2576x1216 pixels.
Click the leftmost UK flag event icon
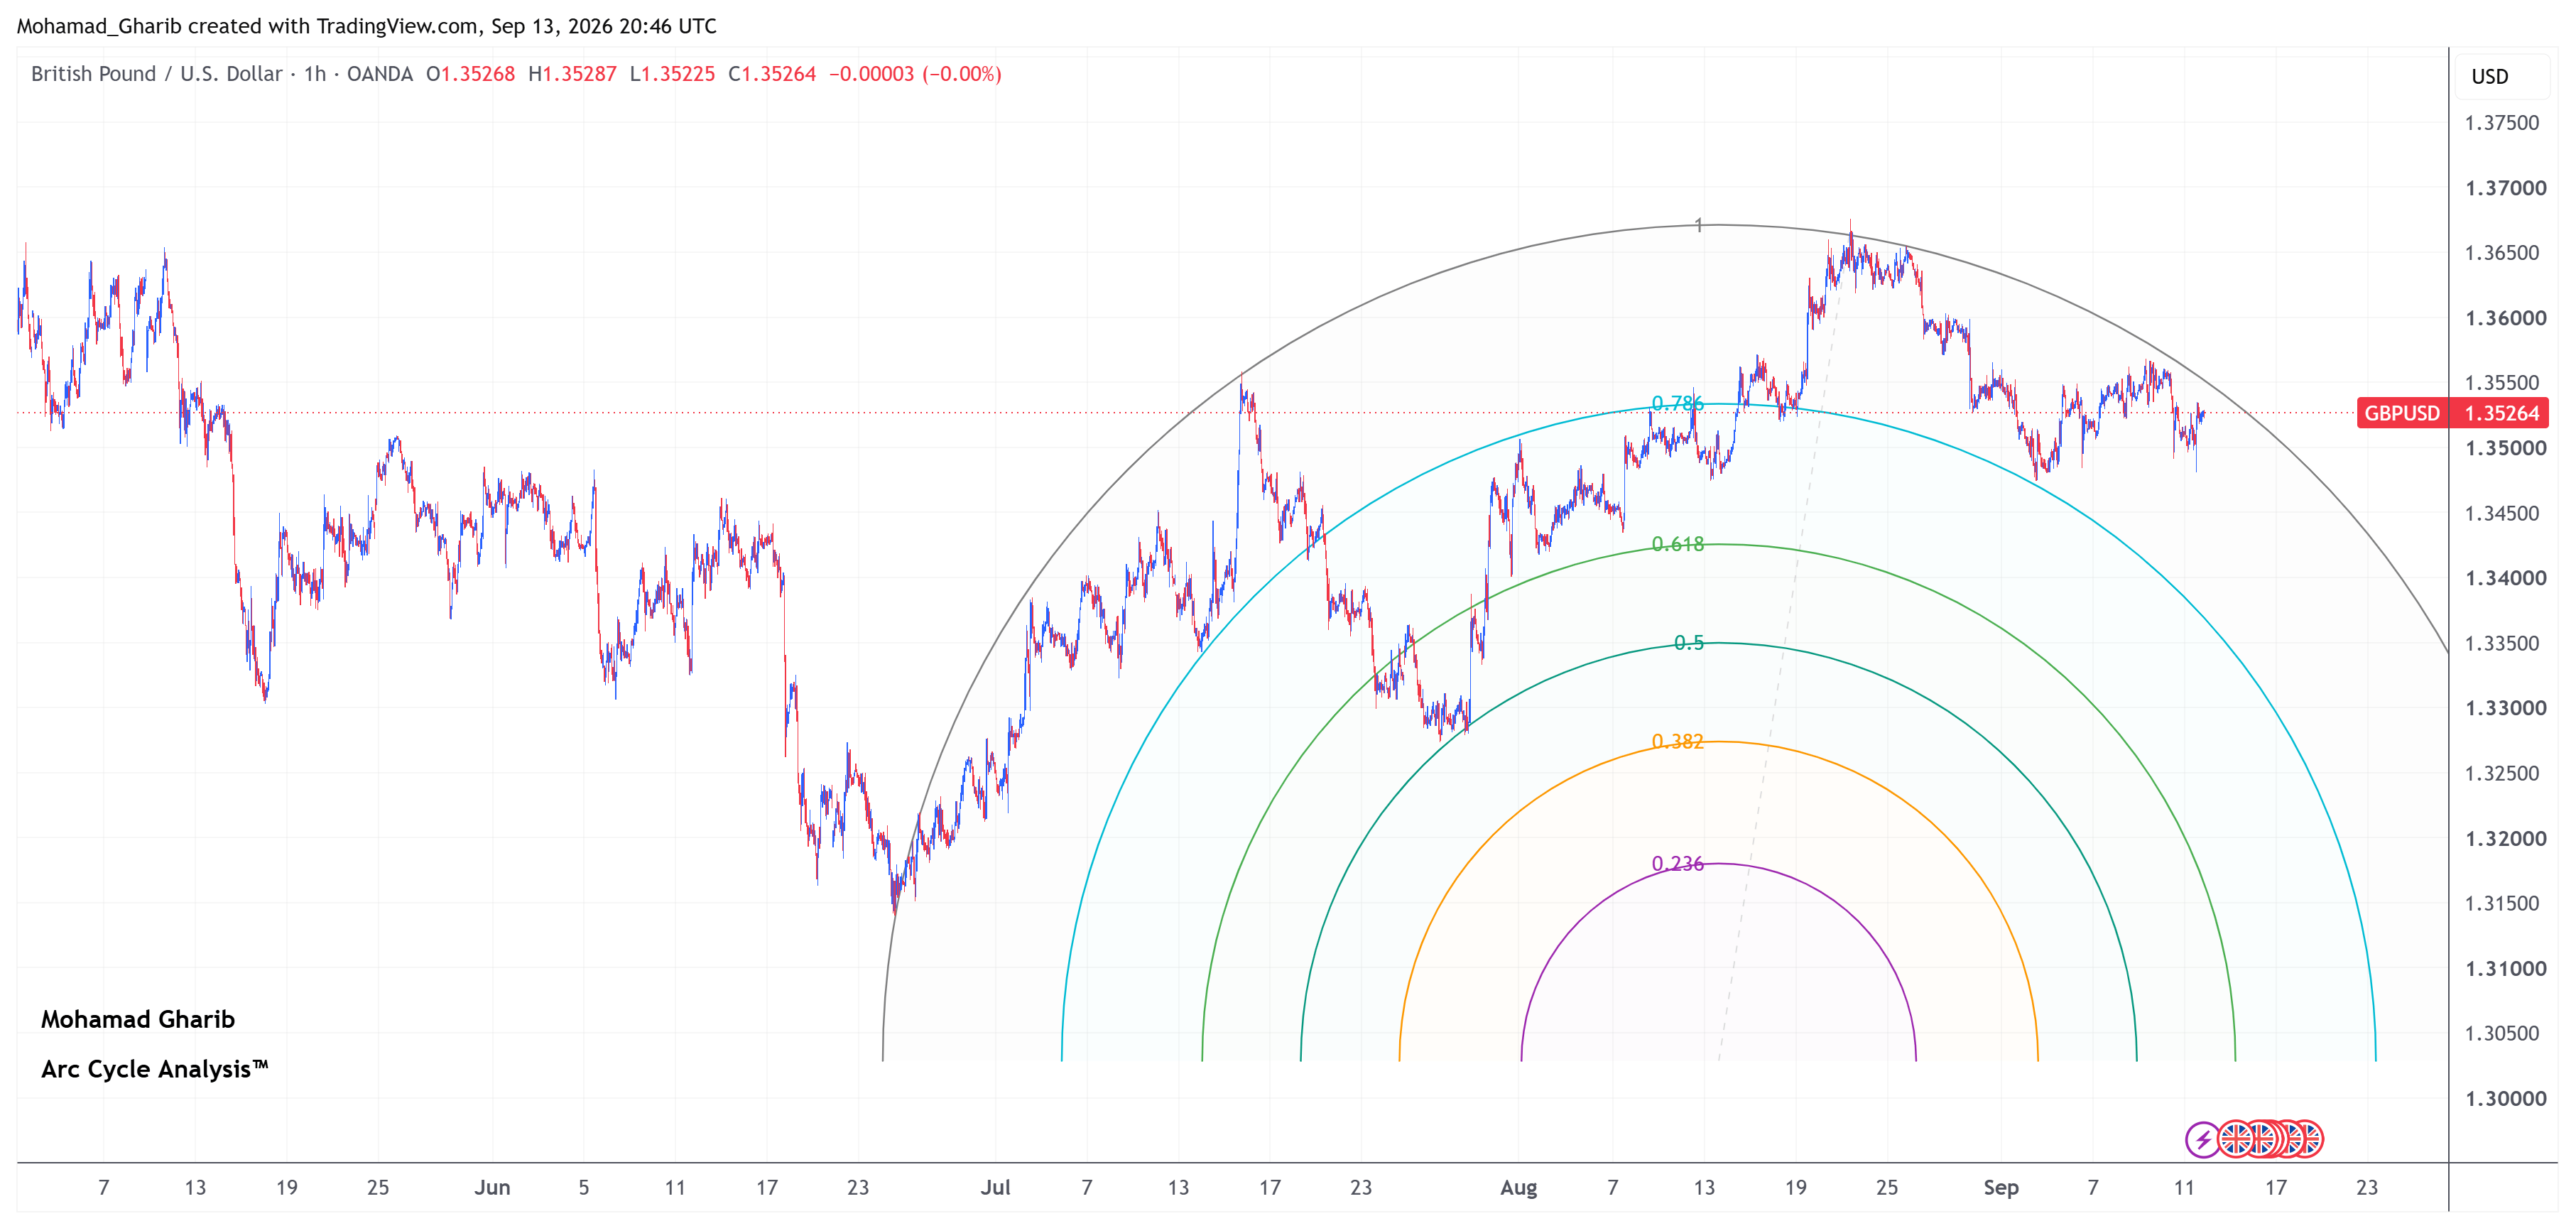pos(2236,1139)
